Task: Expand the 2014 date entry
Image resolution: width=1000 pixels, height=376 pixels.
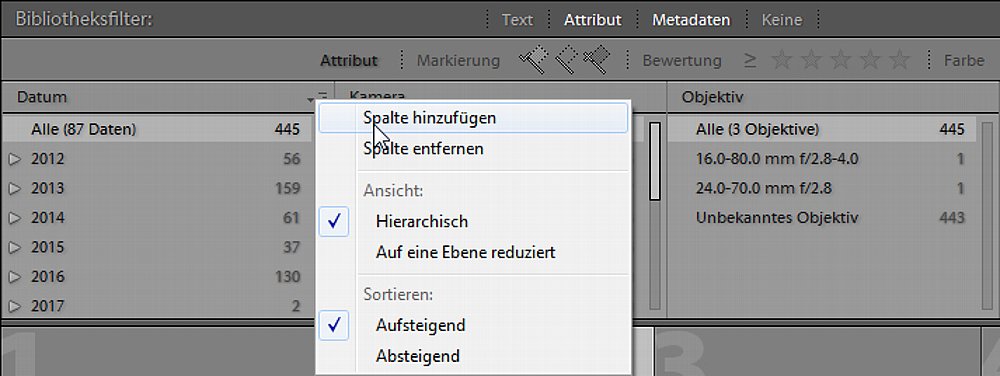Action: tap(15, 218)
